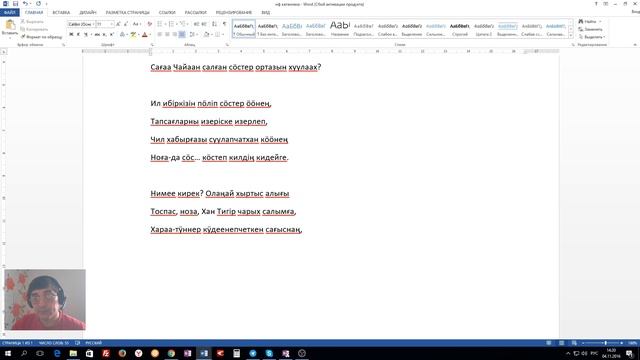Toggle Strikethrough formatting (abc)

(97, 35)
